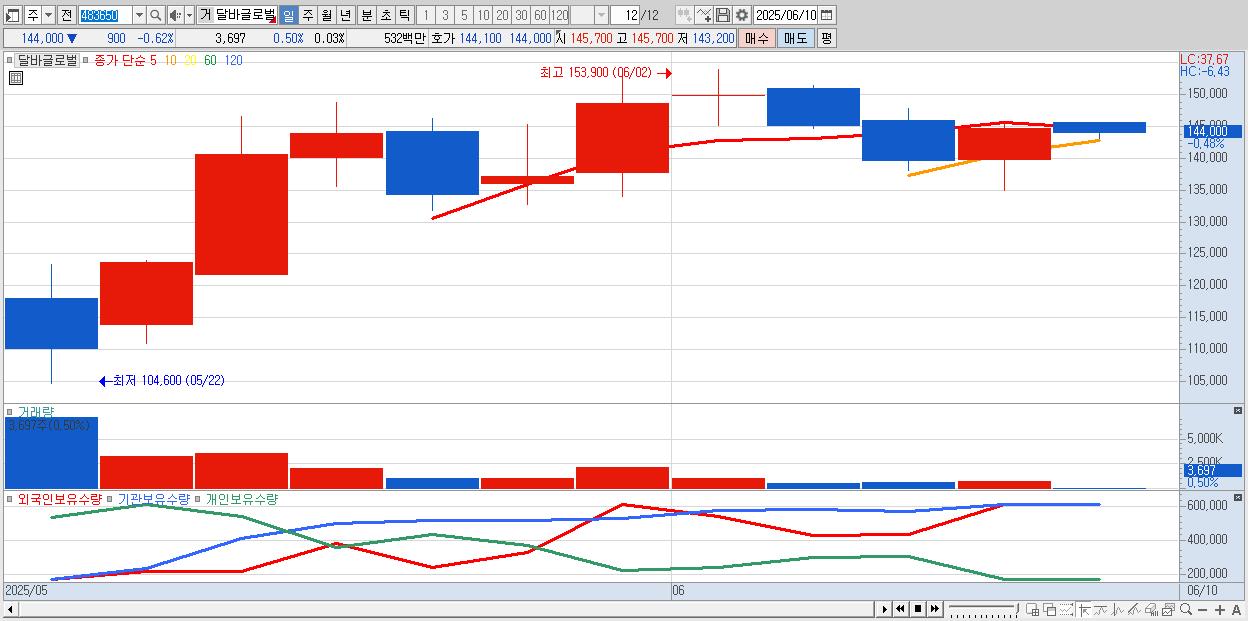1248x621 pixels.
Task: Click the 거래량 volume legend label
Action: (36, 411)
